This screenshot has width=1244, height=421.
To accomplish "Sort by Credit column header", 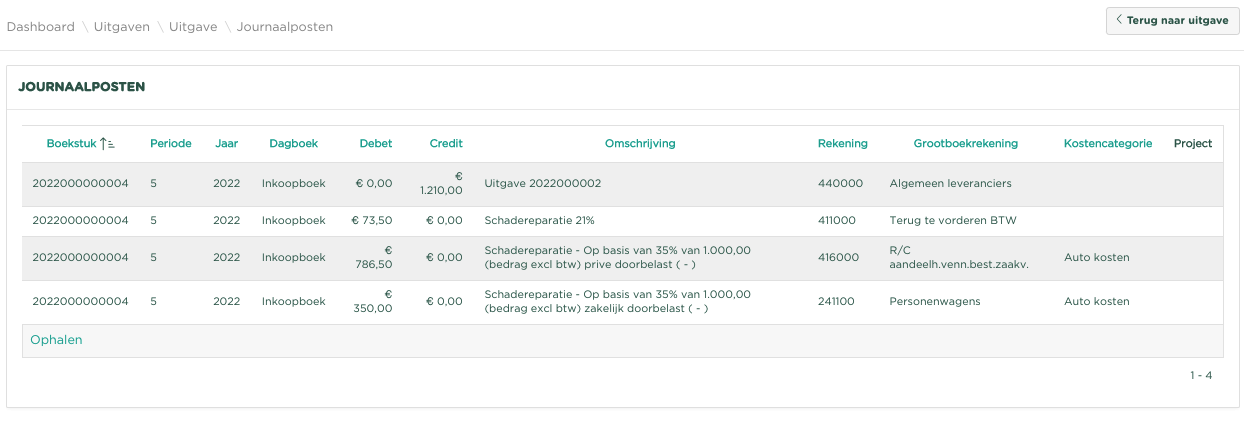I will pyautogui.click(x=446, y=144).
